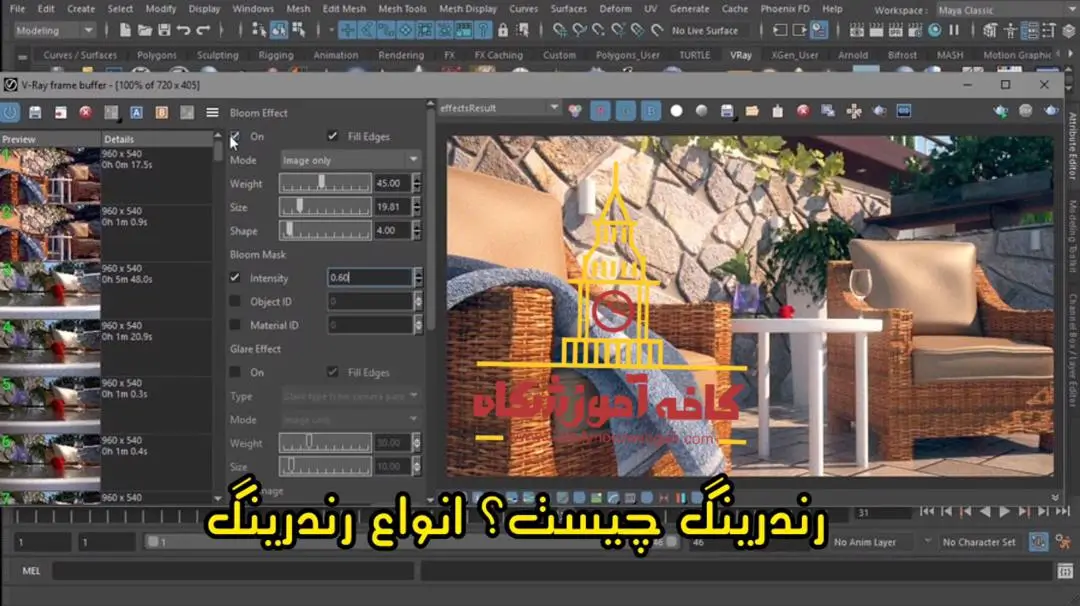Click Bloom Mask Intensity input field
The width and height of the screenshot is (1080, 606).
370,278
